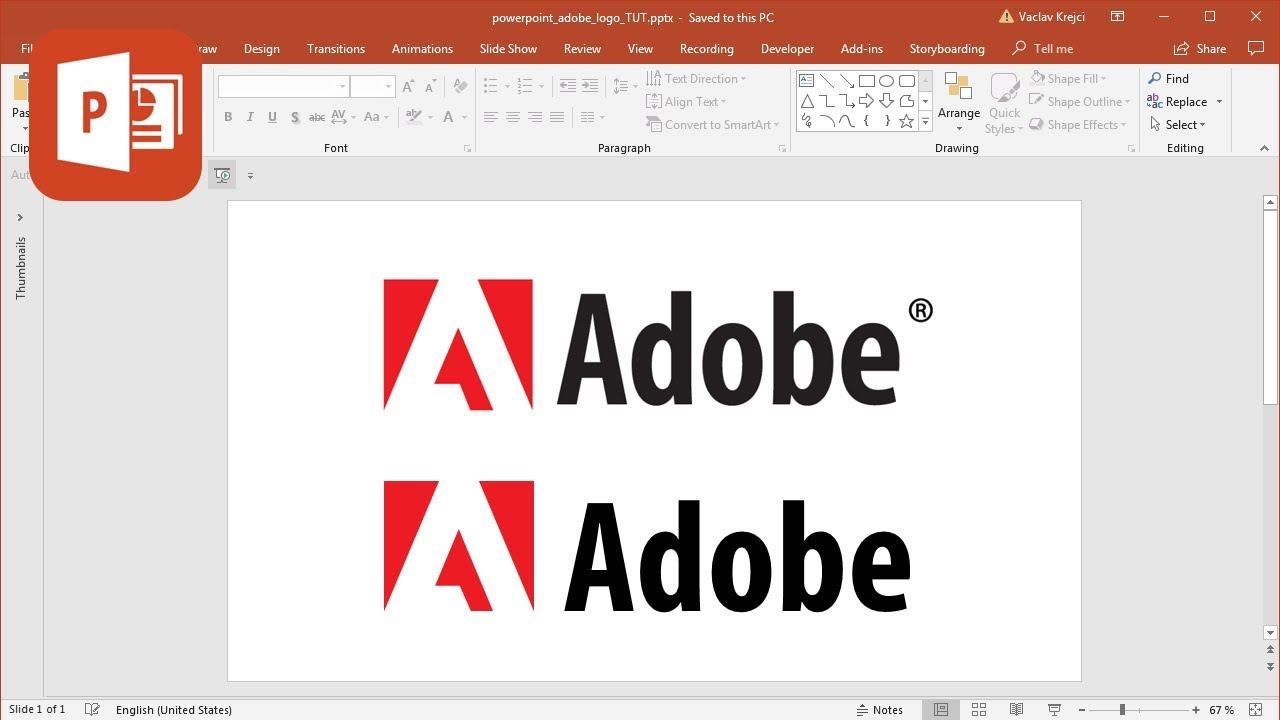Expand the Shapes gallery More arrow

925,121
